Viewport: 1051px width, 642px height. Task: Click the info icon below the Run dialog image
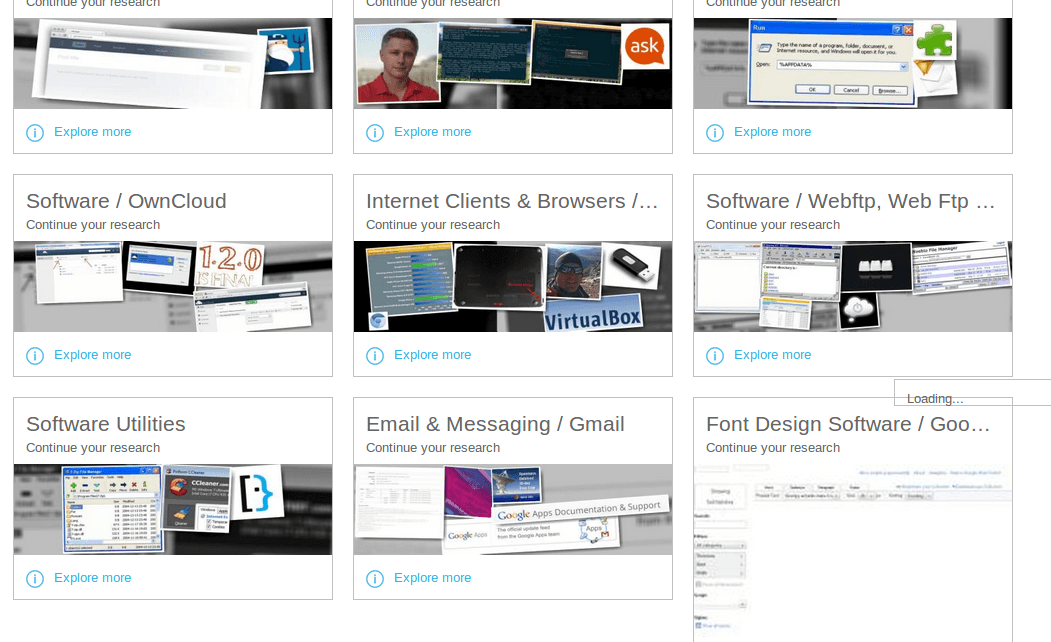[715, 133]
